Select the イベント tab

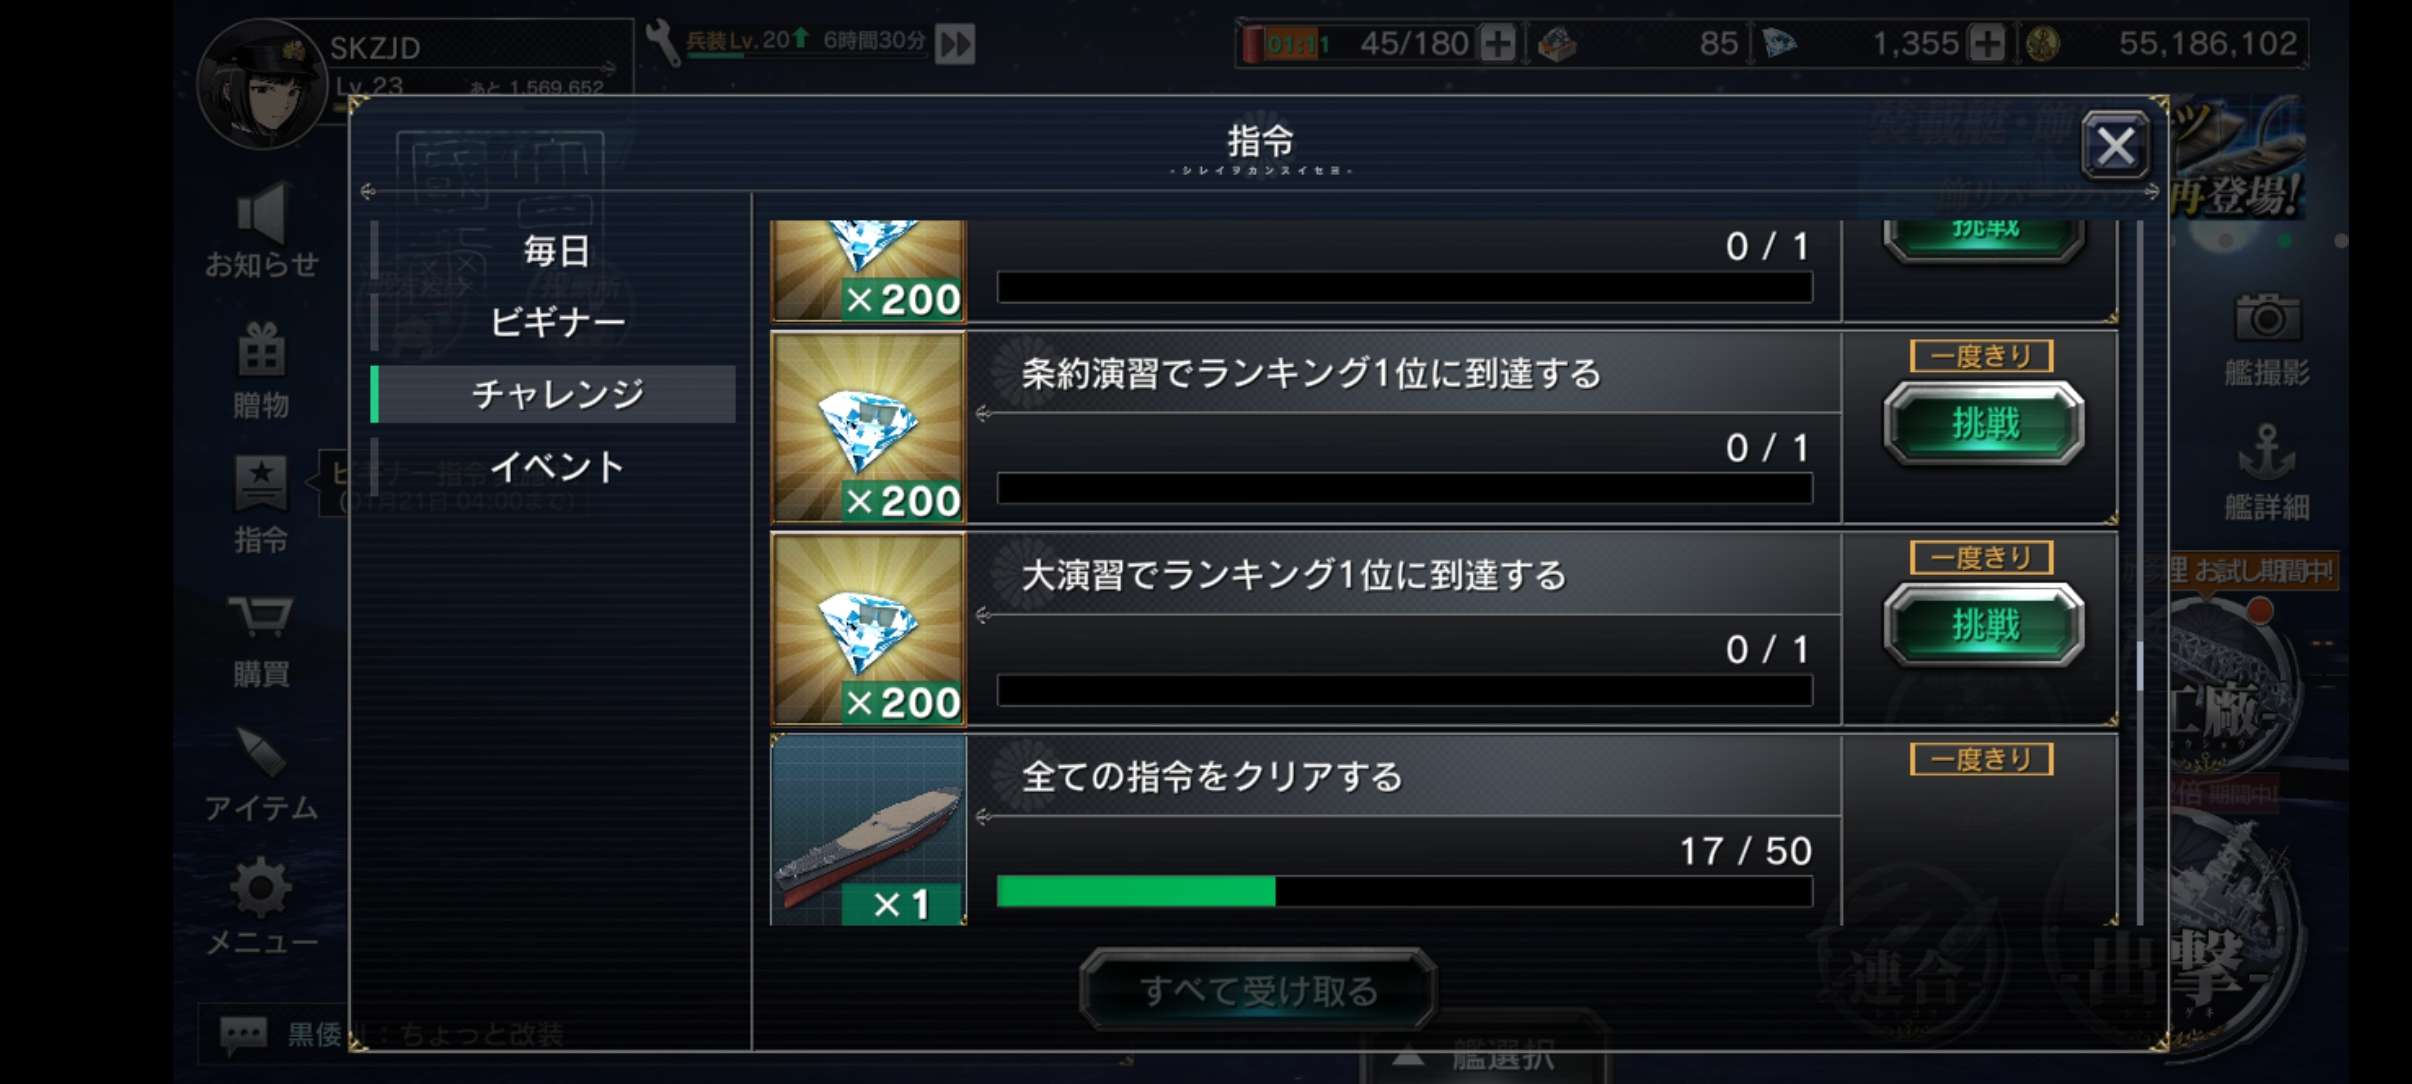coord(554,466)
